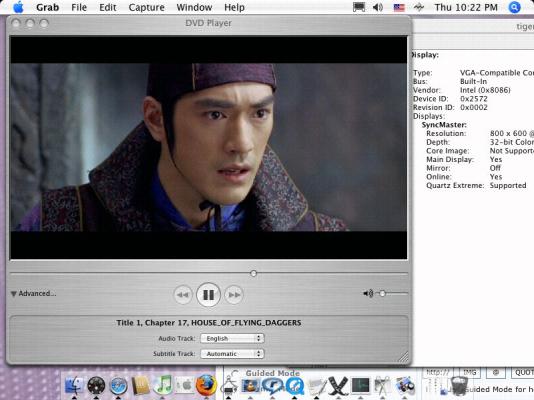Open QuickTime Player from the Dock
Viewport: 534px width, 400px height.
[295, 386]
